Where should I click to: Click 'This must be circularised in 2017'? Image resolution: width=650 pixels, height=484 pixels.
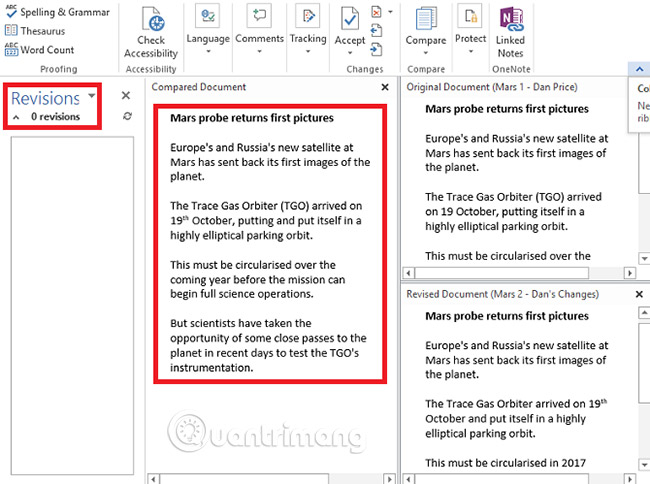tap(505, 463)
